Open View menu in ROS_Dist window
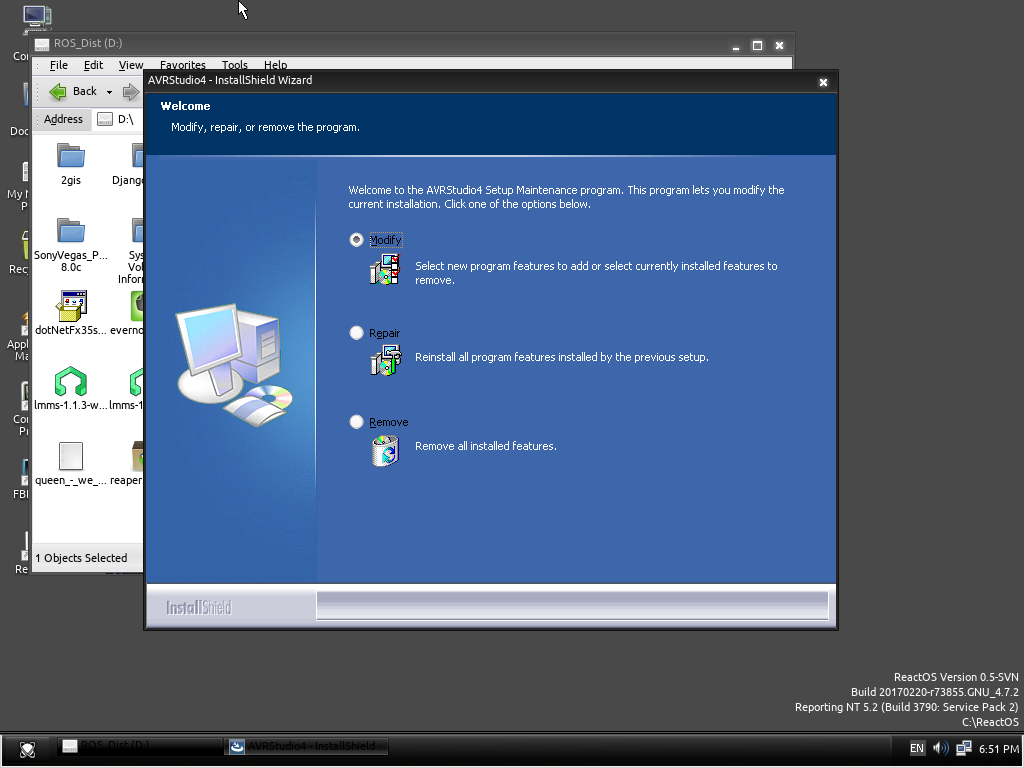 coord(131,65)
